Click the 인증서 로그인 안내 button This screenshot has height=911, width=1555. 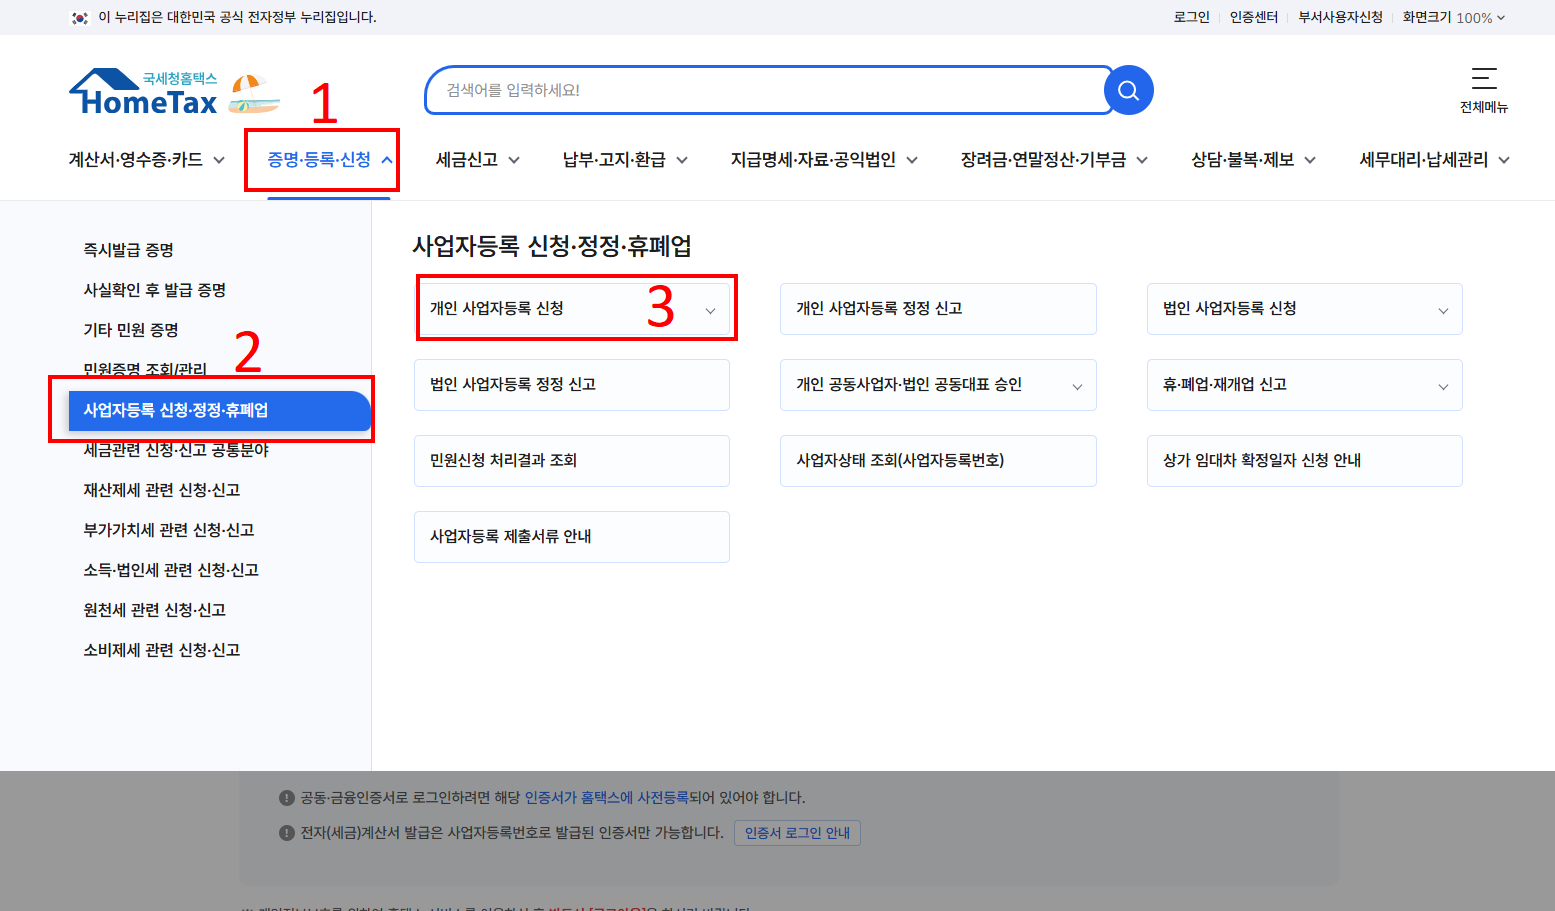coord(797,832)
